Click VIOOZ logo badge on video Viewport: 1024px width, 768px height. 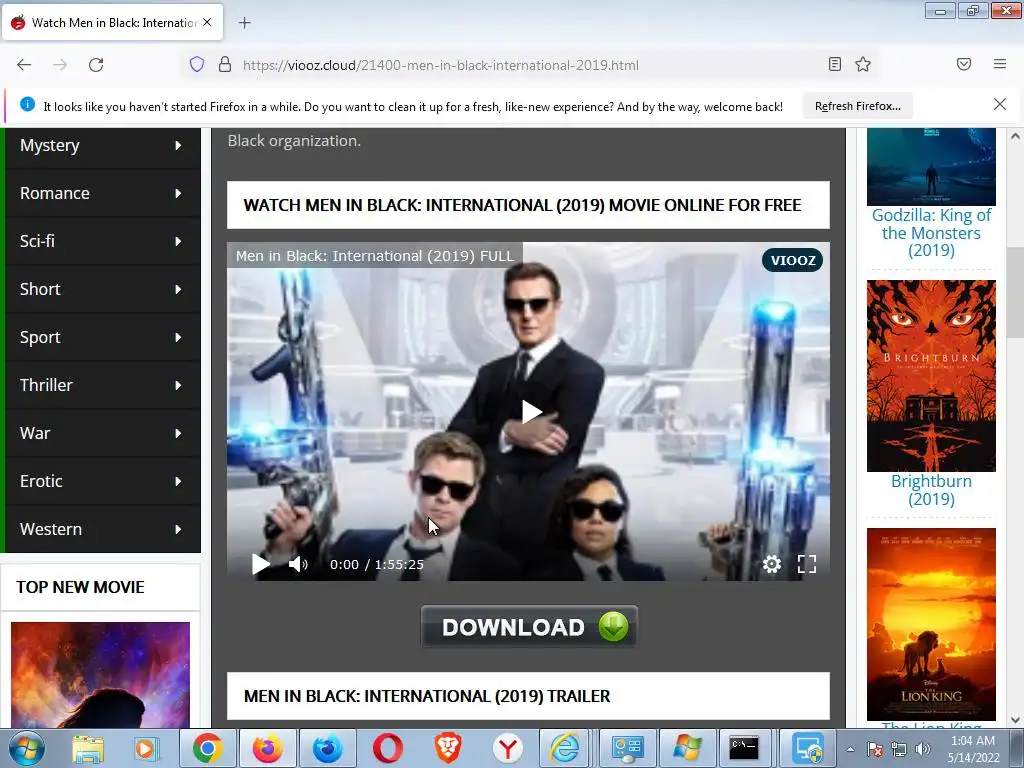[792, 260]
